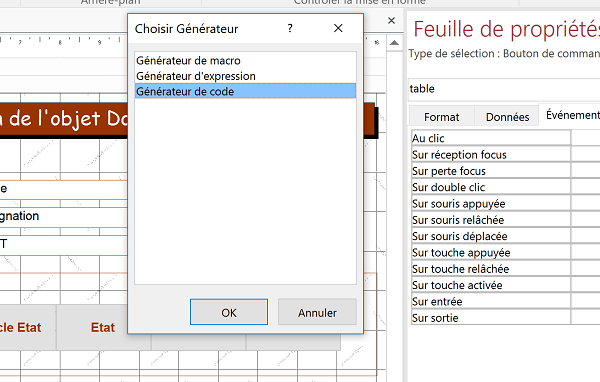The image size is (600, 382).
Task: Open the Événement tab
Action: (x=571, y=115)
